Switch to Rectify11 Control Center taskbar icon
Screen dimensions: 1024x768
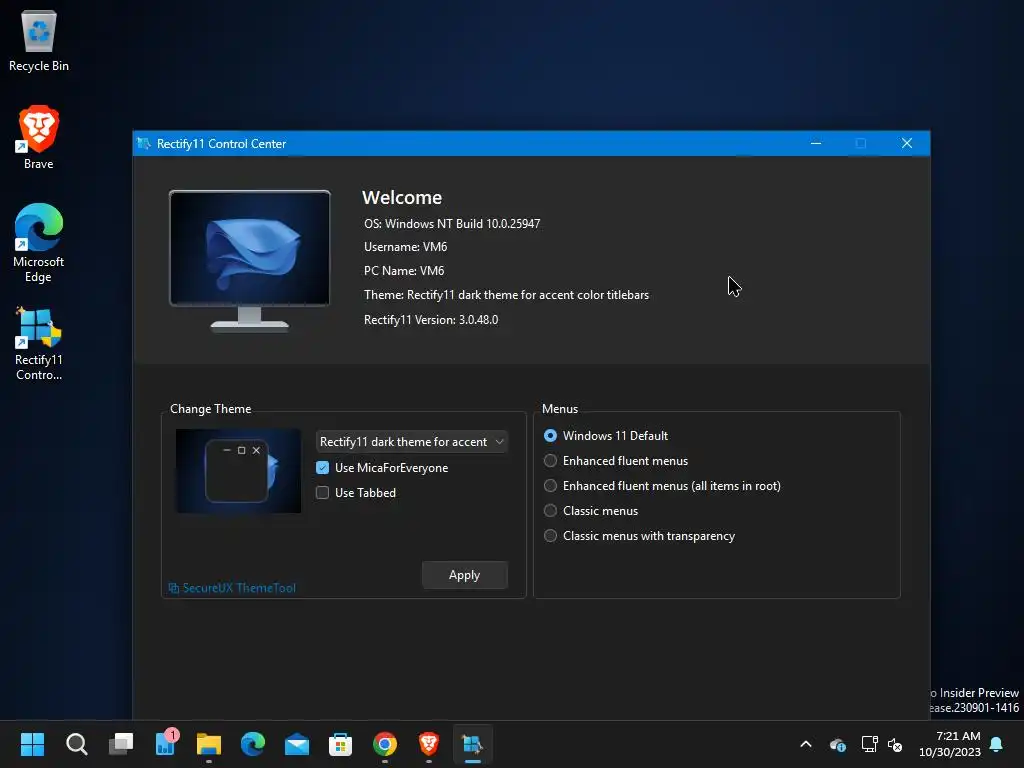click(472, 744)
